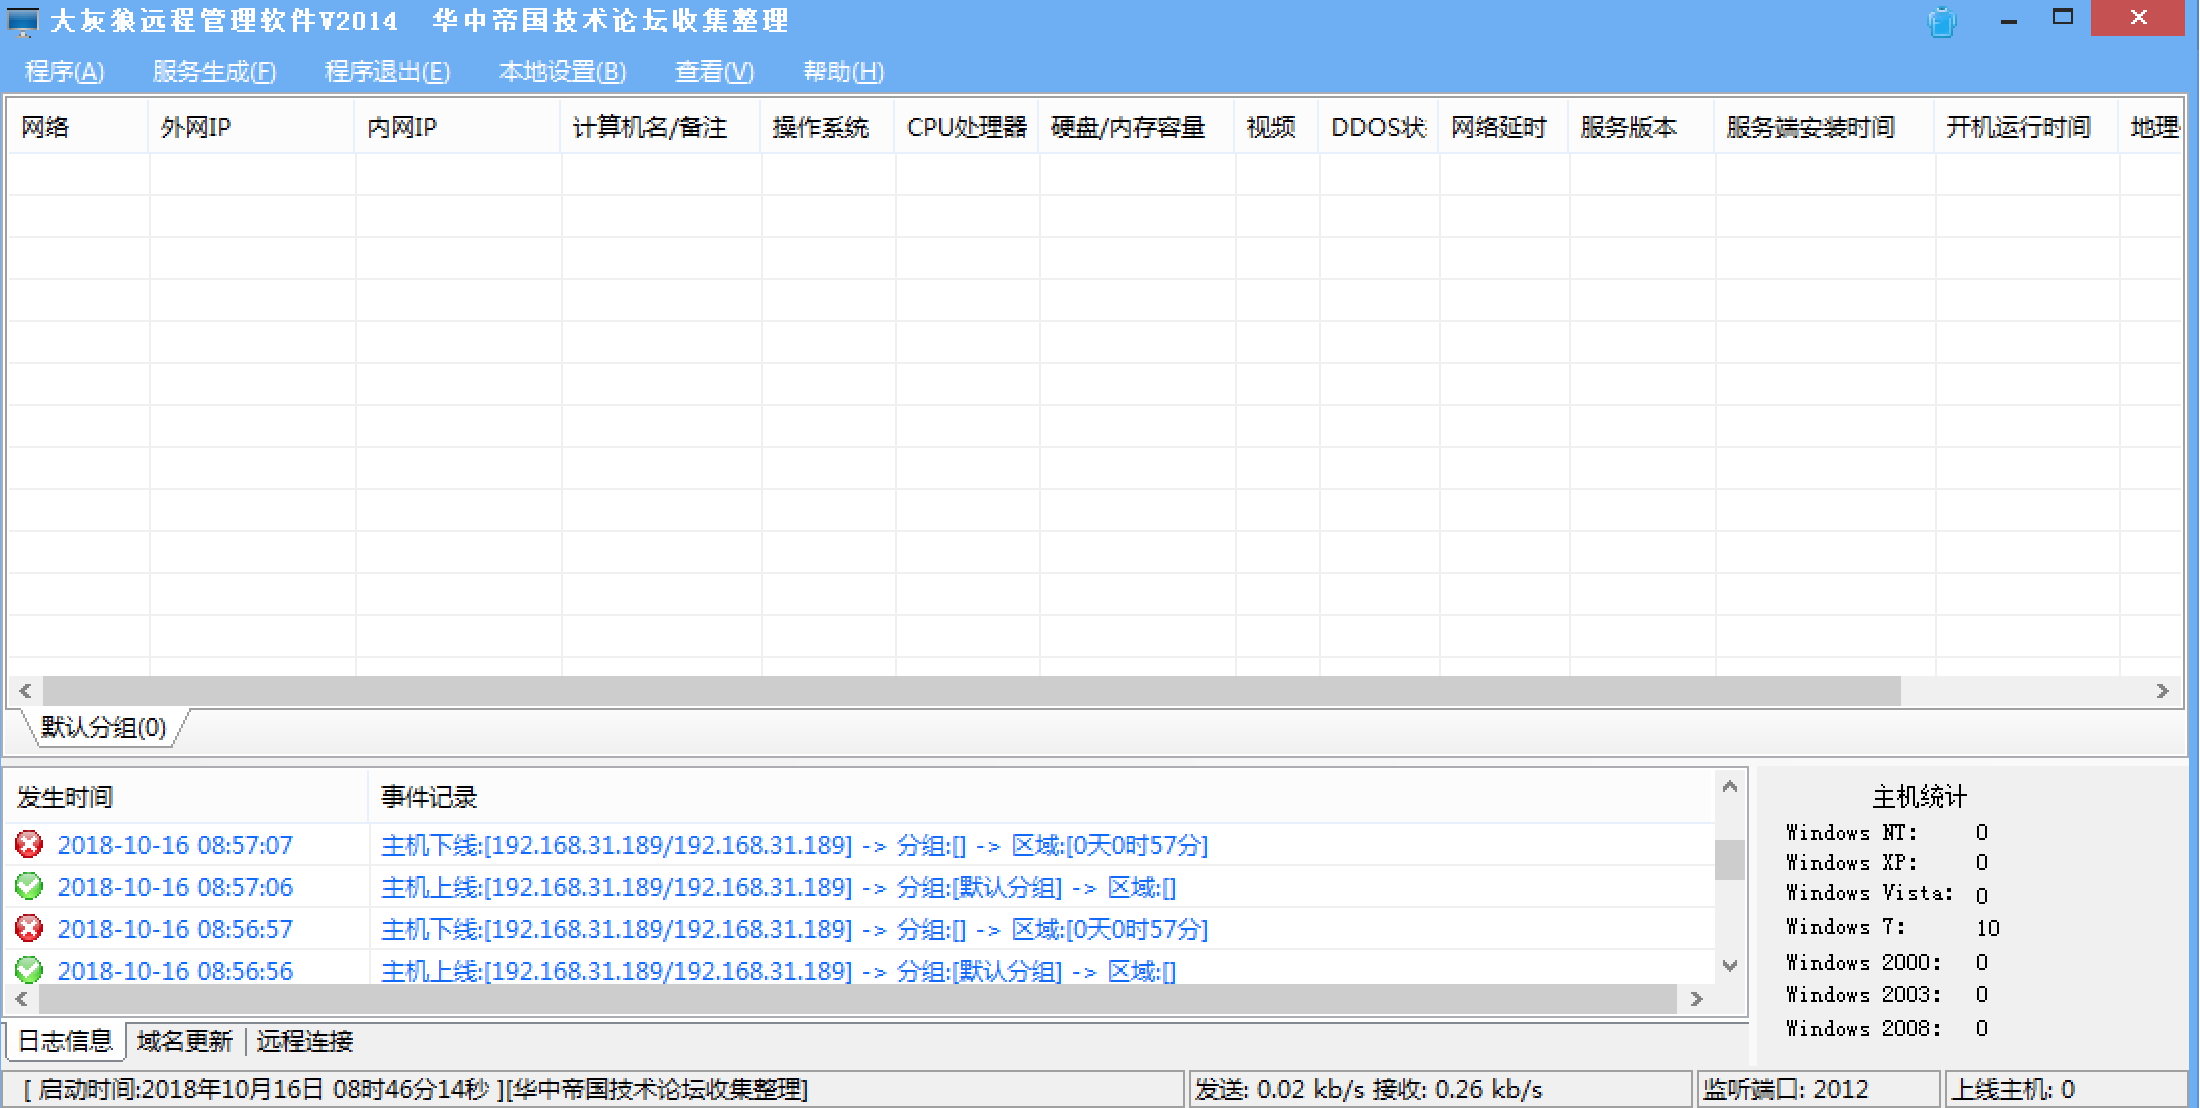The image size is (2200, 1108).
Task: Open the 查看(V) menu
Action: pyautogui.click(x=714, y=72)
